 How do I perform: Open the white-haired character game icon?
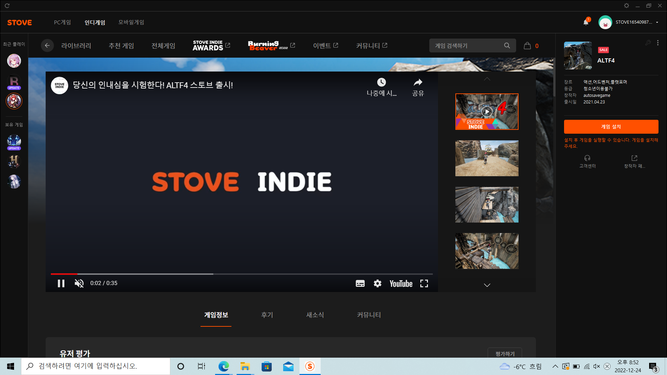pos(14,182)
